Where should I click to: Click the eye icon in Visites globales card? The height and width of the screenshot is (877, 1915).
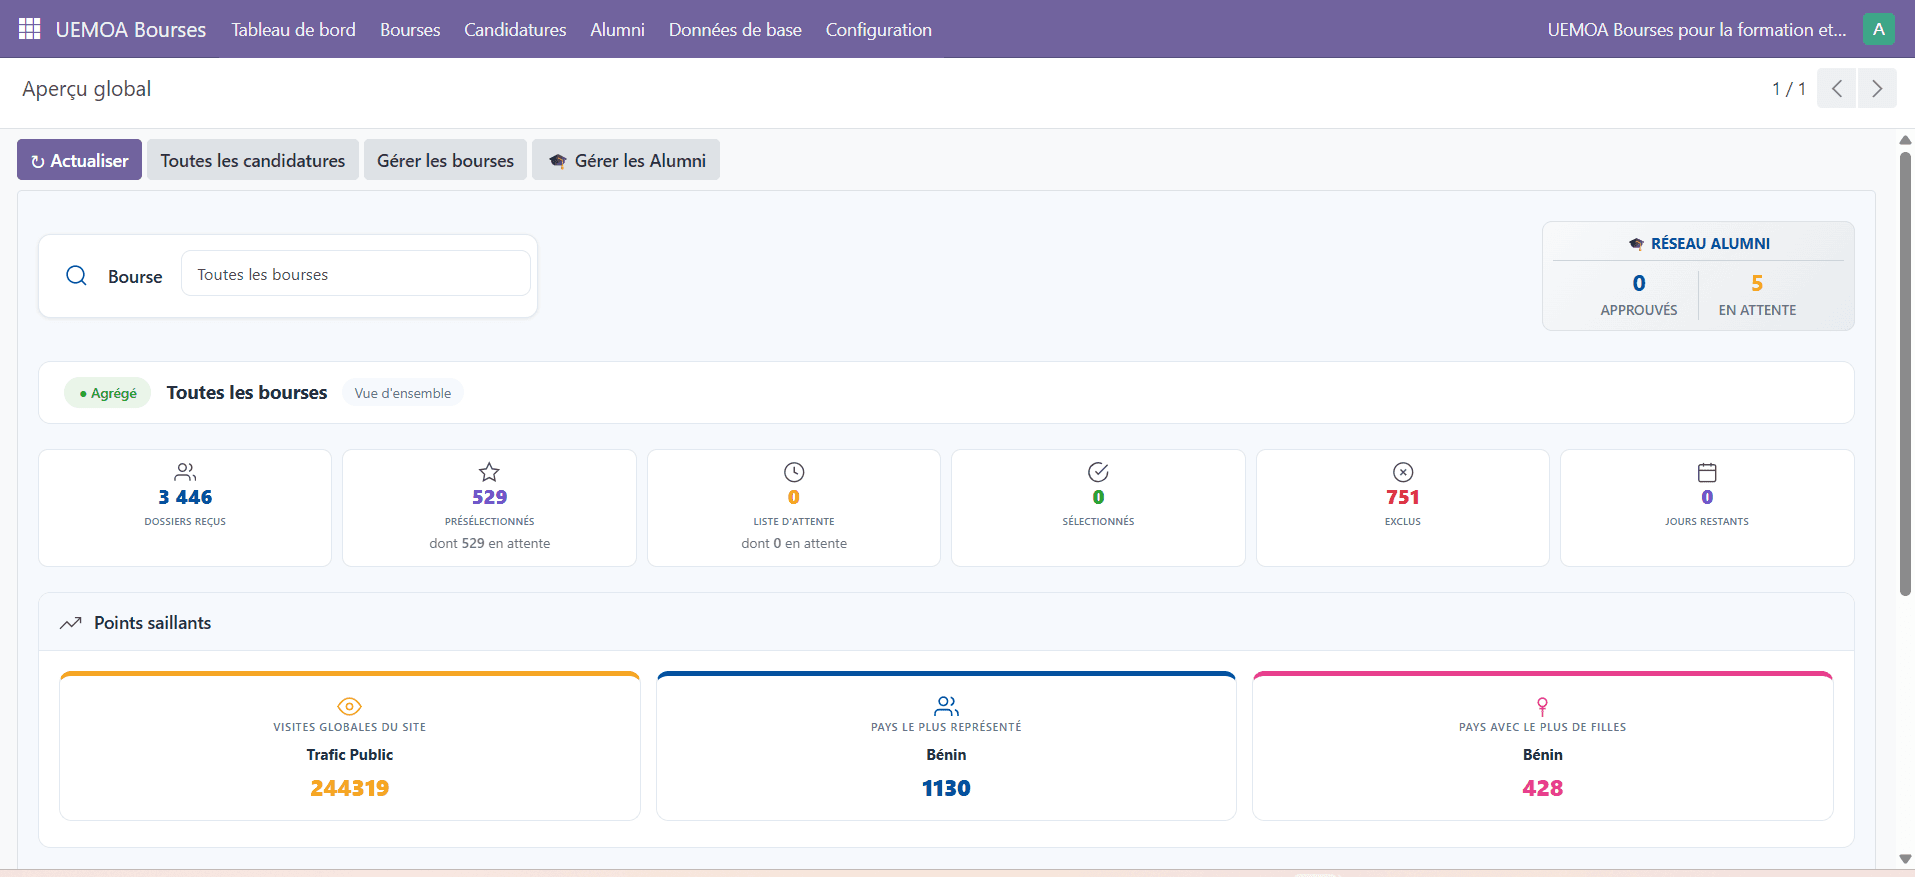pyautogui.click(x=349, y=706)
